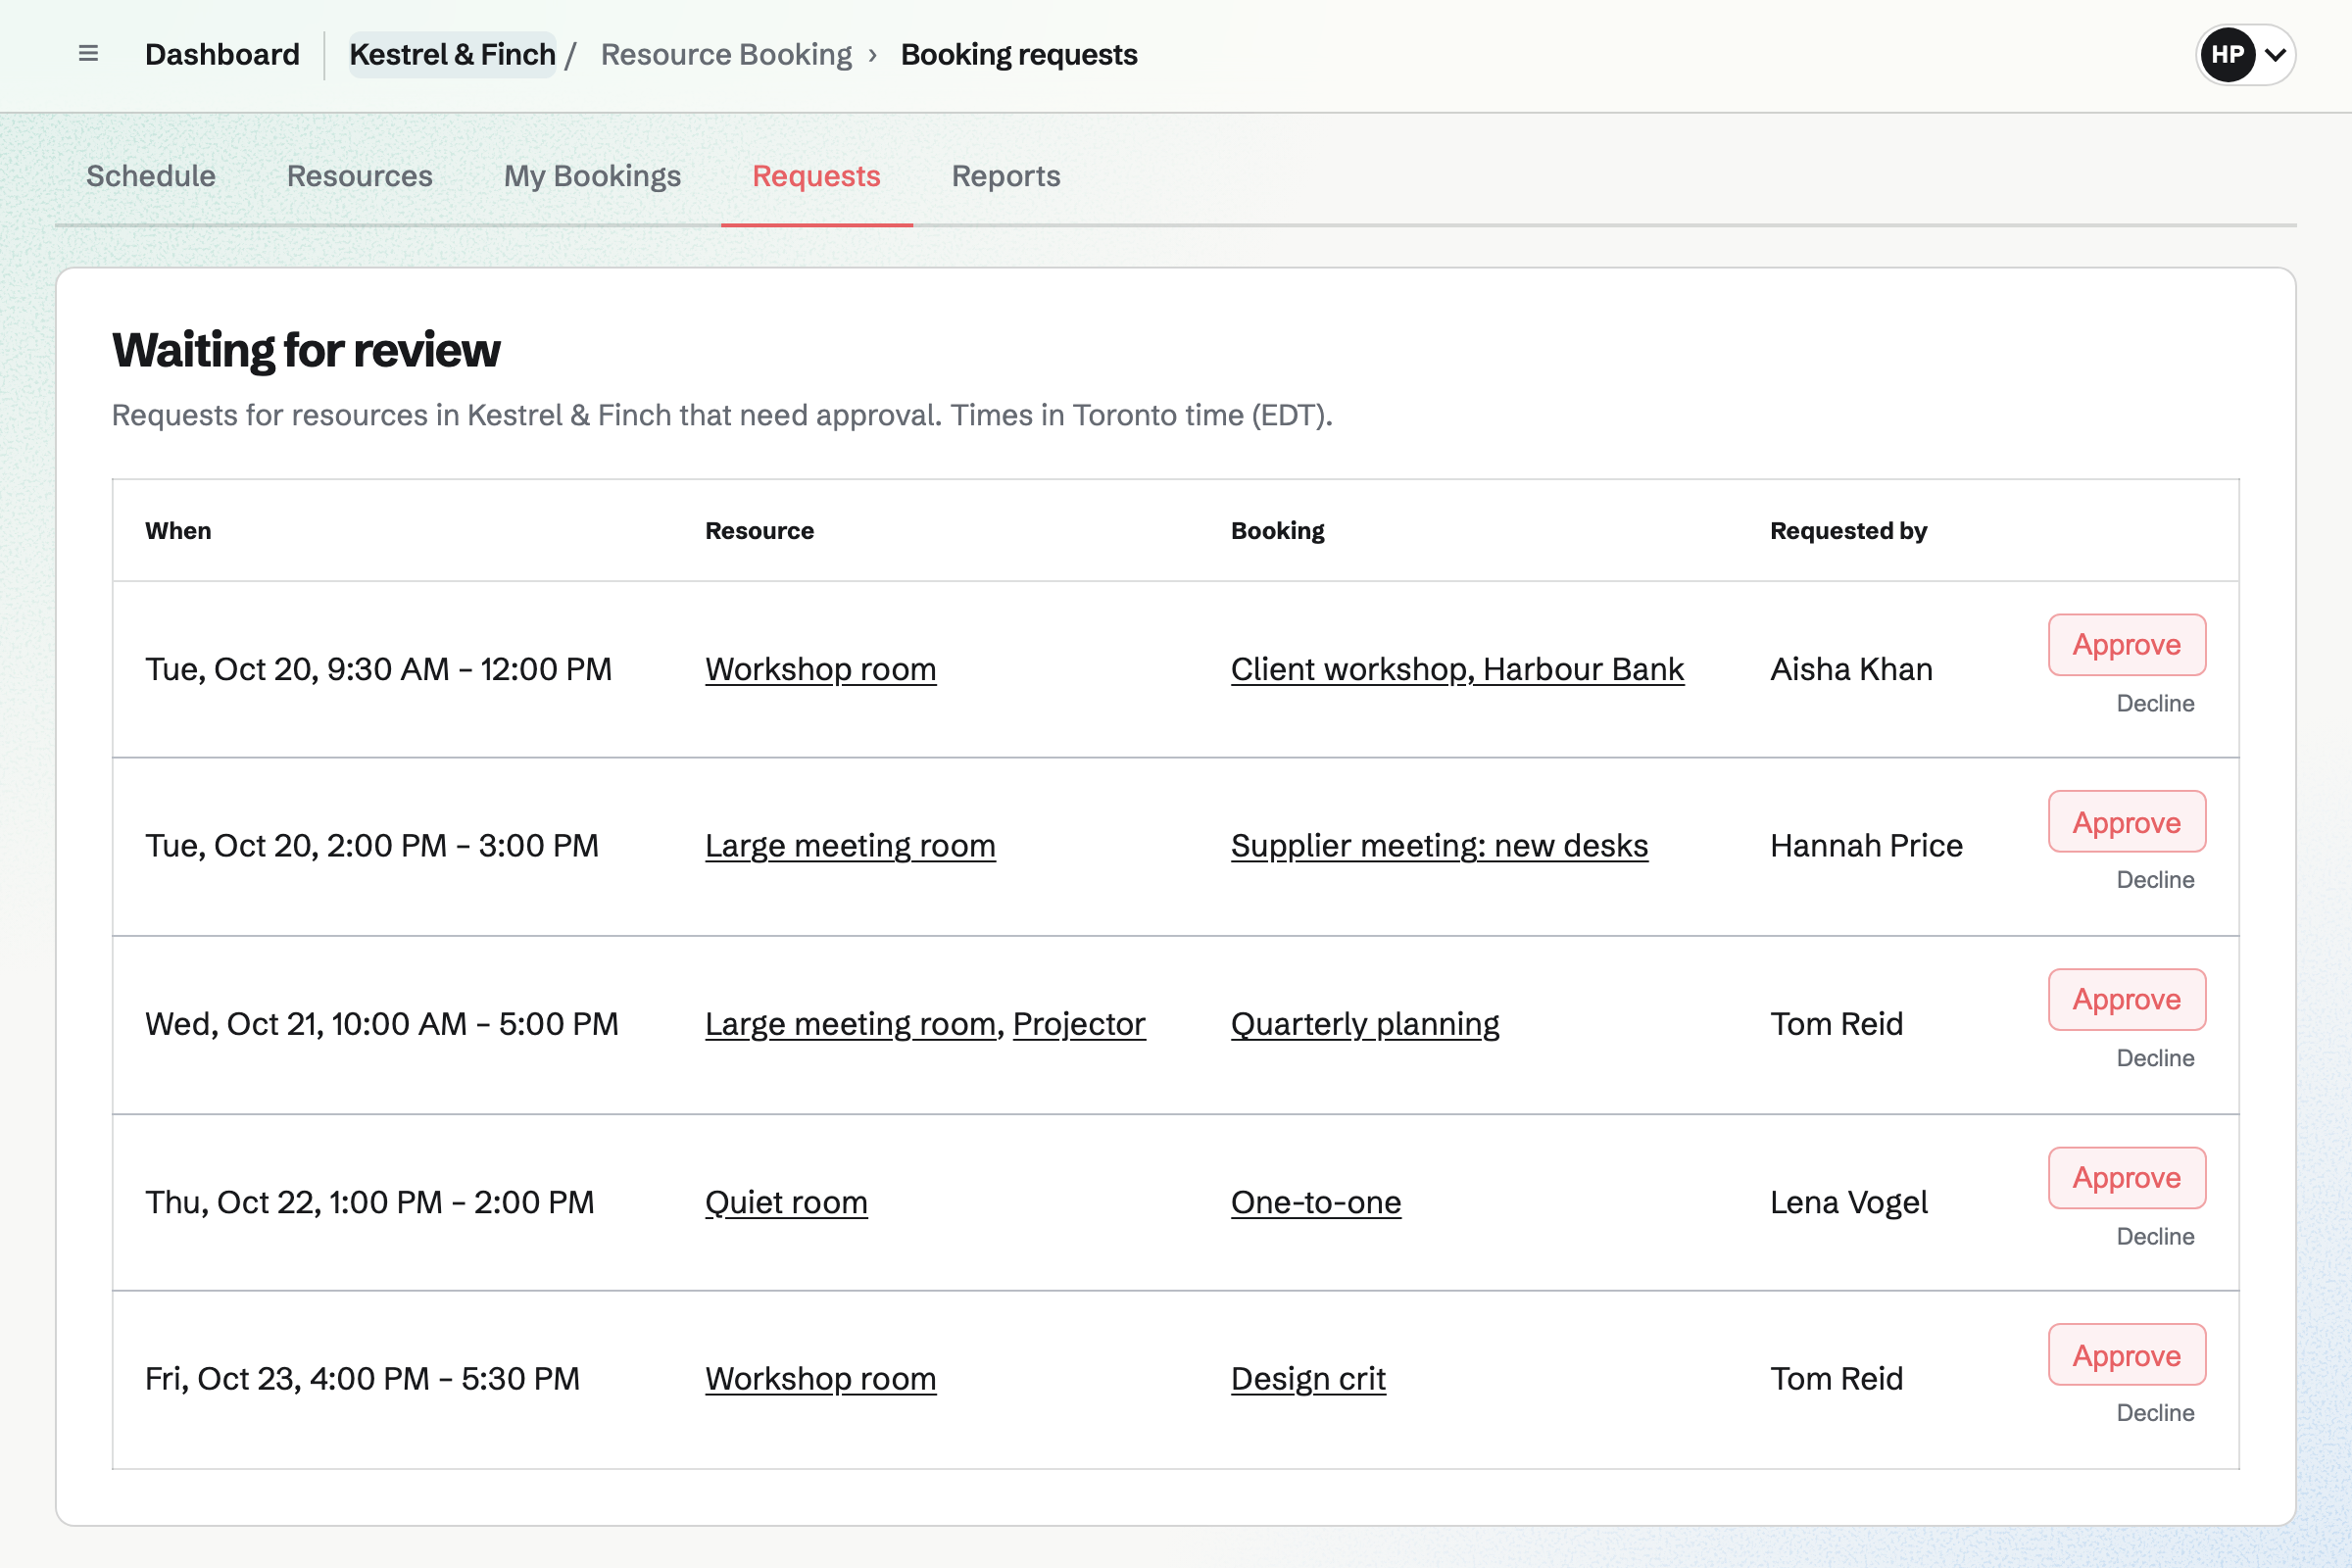Image resolution: width=2352 pixels, height=1568 pixels.
Task: Click Thu, Oct 22, 1:00 PM – 2:00 PM
Action: click(370, 1202)
